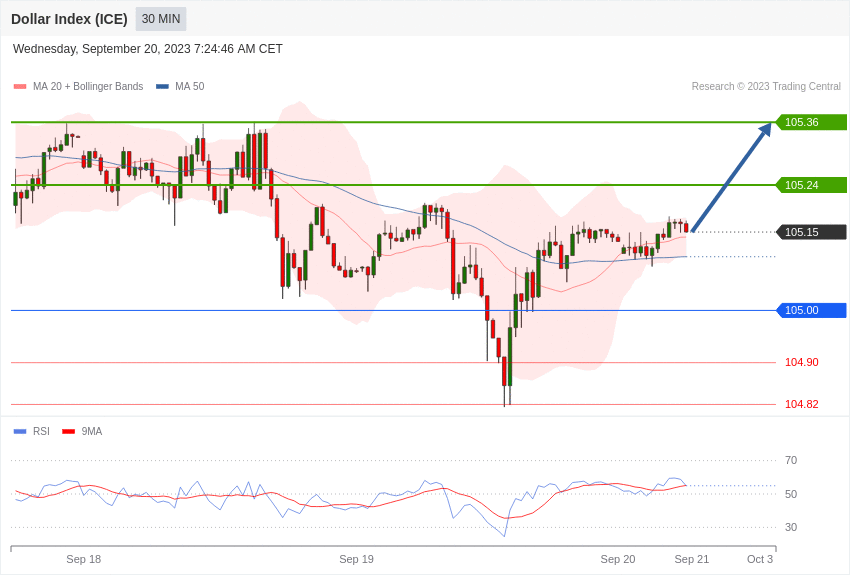
Task: Click the Dollar Index (ICE) title
Action: pyautogui.click(x=69, y=19)
